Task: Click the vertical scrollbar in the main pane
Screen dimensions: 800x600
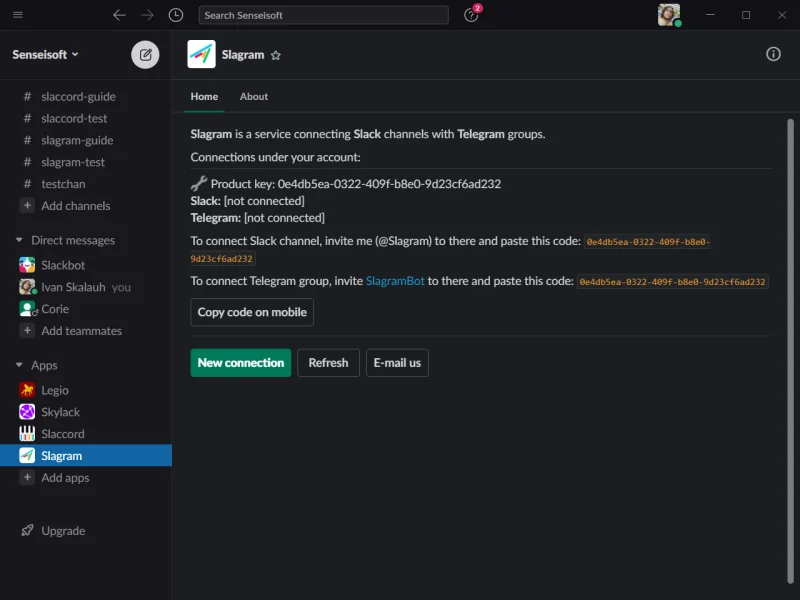Action: (x=790, y=351)
